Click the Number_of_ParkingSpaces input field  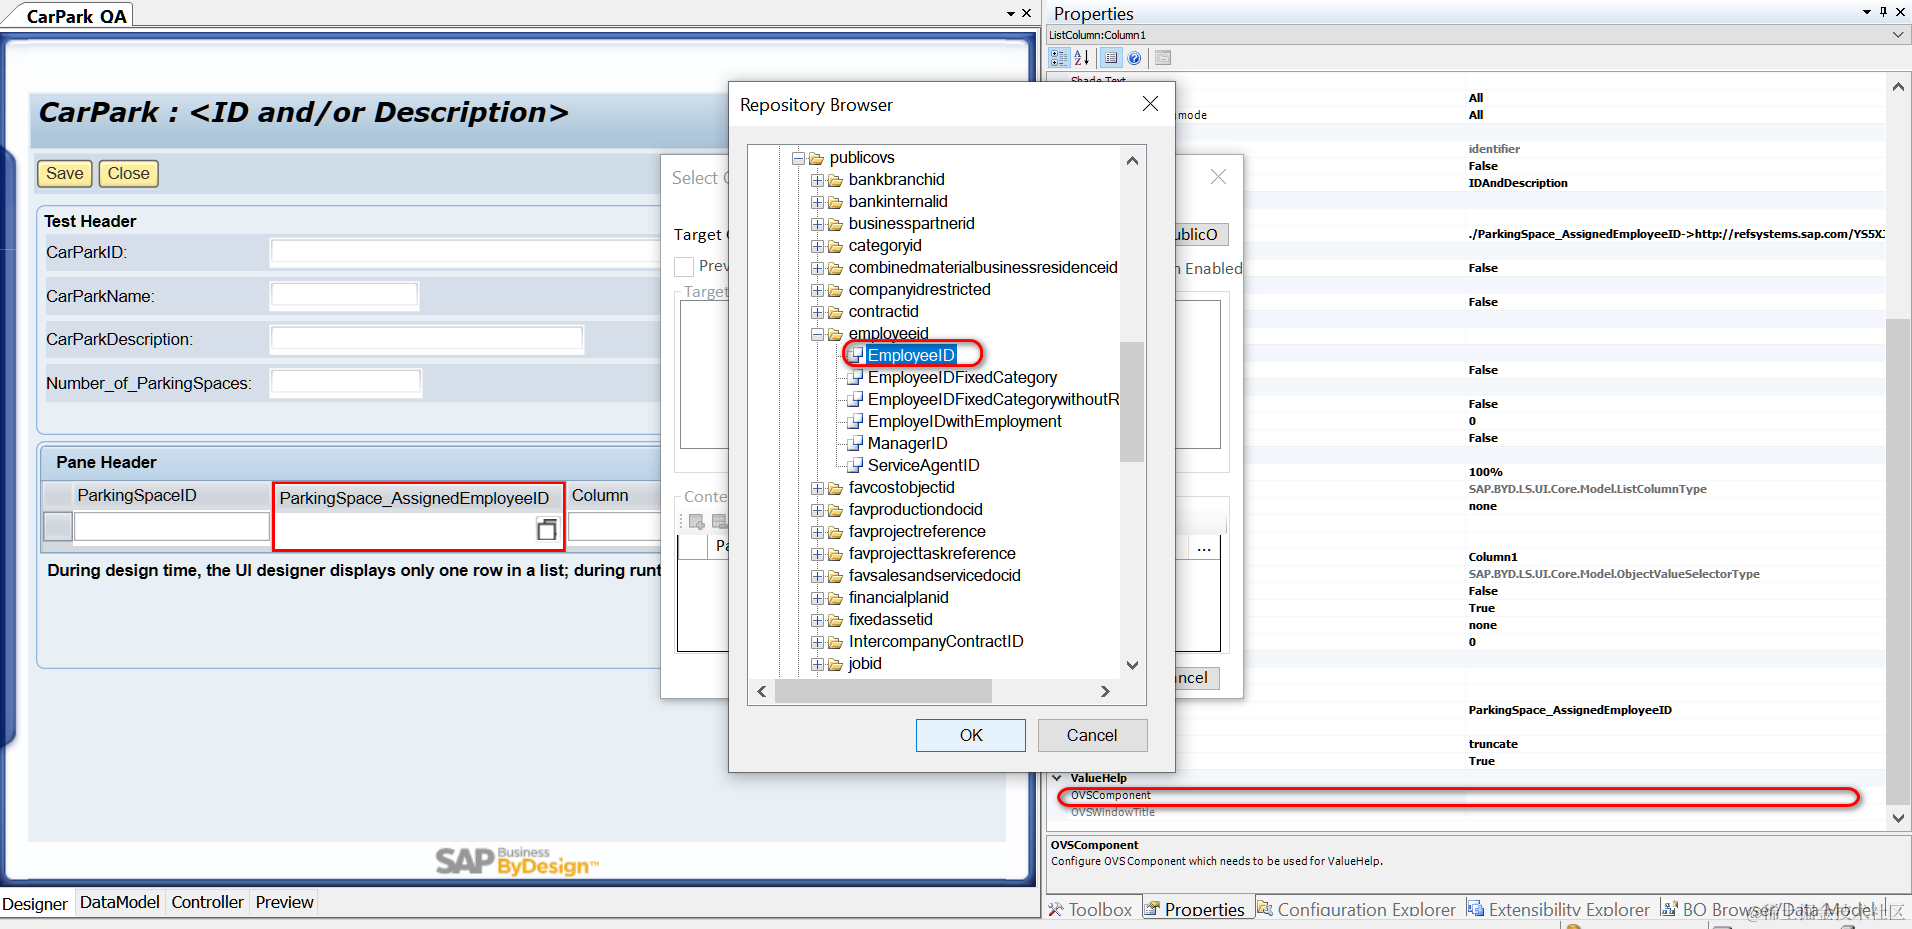[346, 382]
